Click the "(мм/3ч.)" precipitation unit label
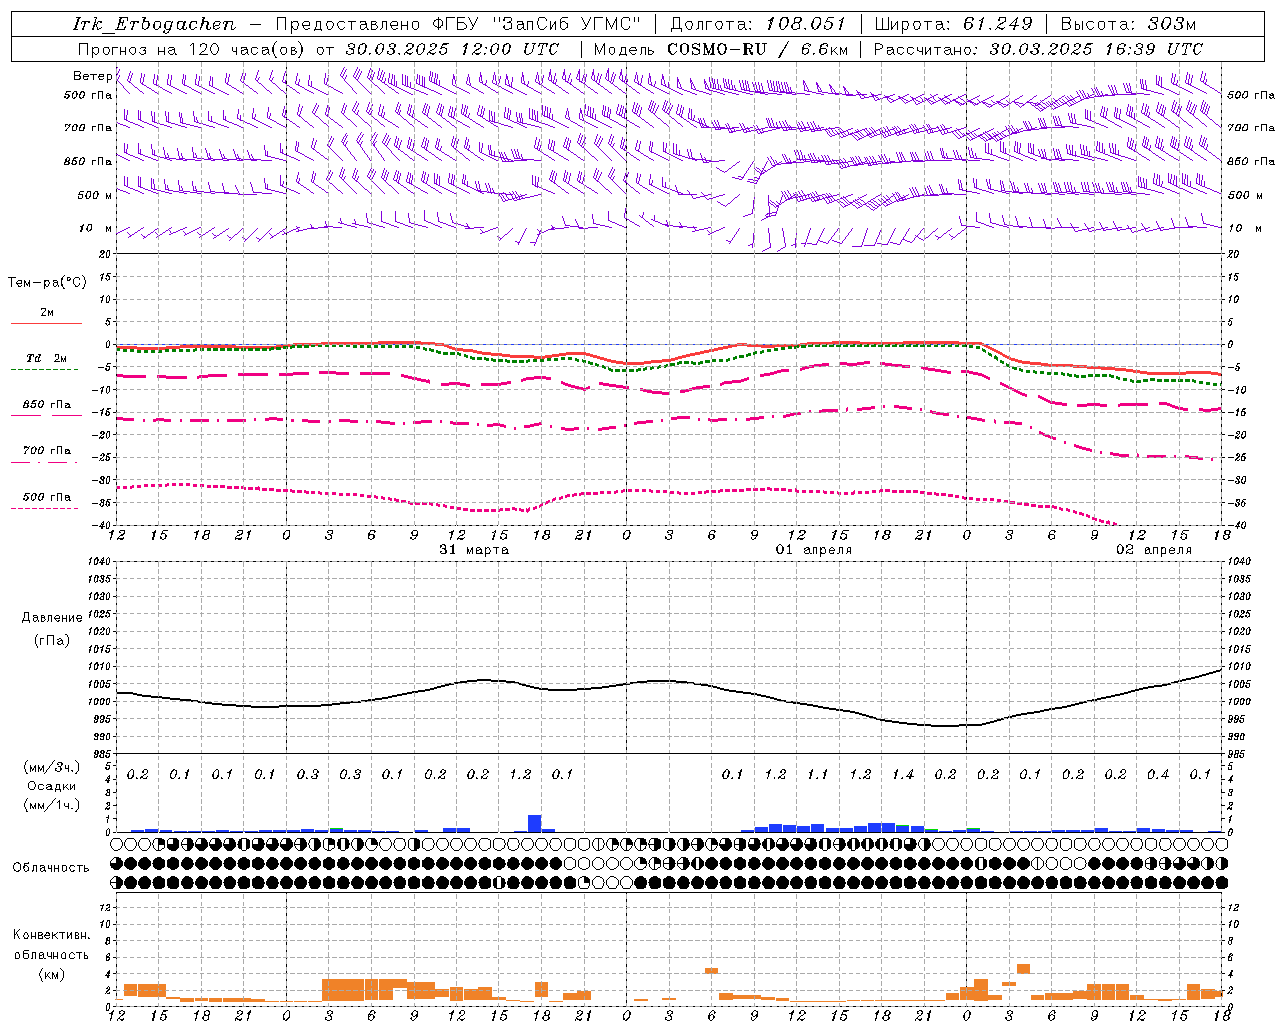This screenshot has width=1280, height=1024. point(52,767)
